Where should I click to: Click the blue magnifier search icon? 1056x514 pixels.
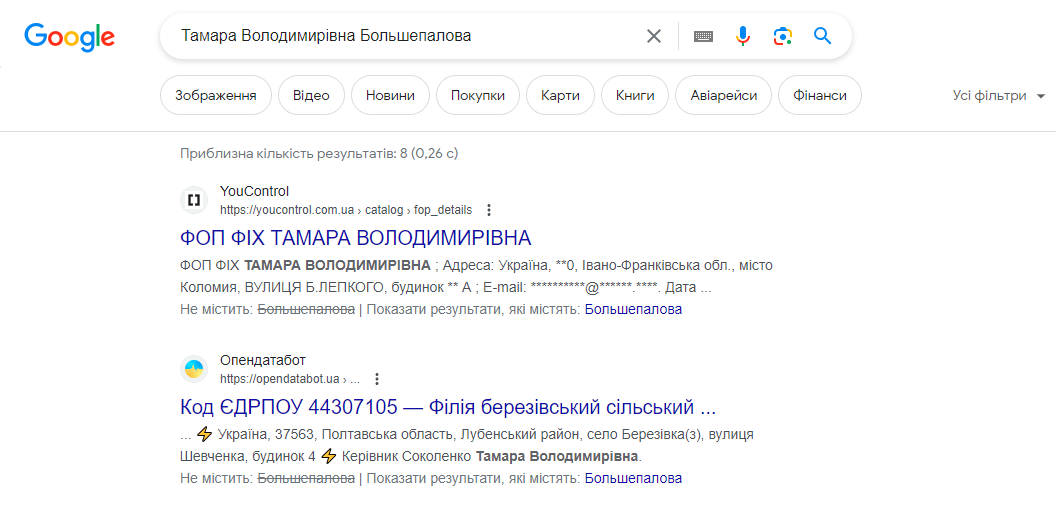point(822,36)
